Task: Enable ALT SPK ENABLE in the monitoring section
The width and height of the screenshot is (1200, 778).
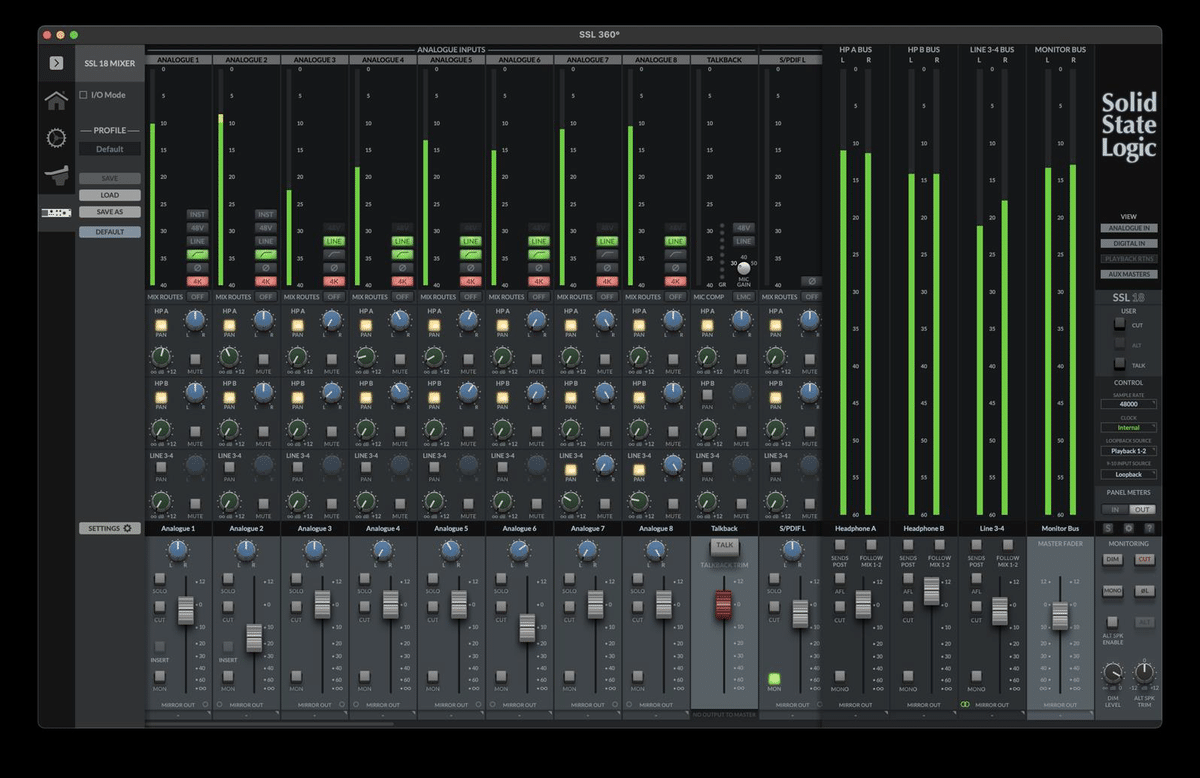Action: pos(1111,621)
